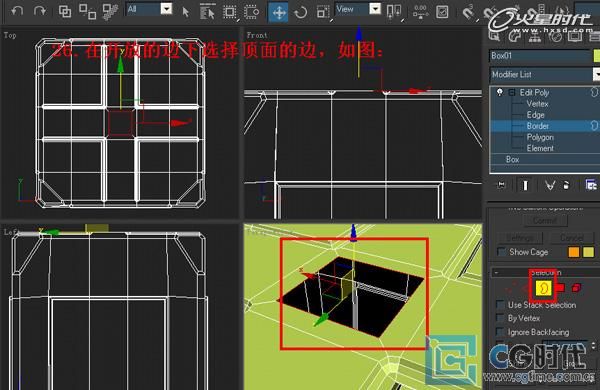Open the Hierarchy panel tab icon

(x=535, y=36)
